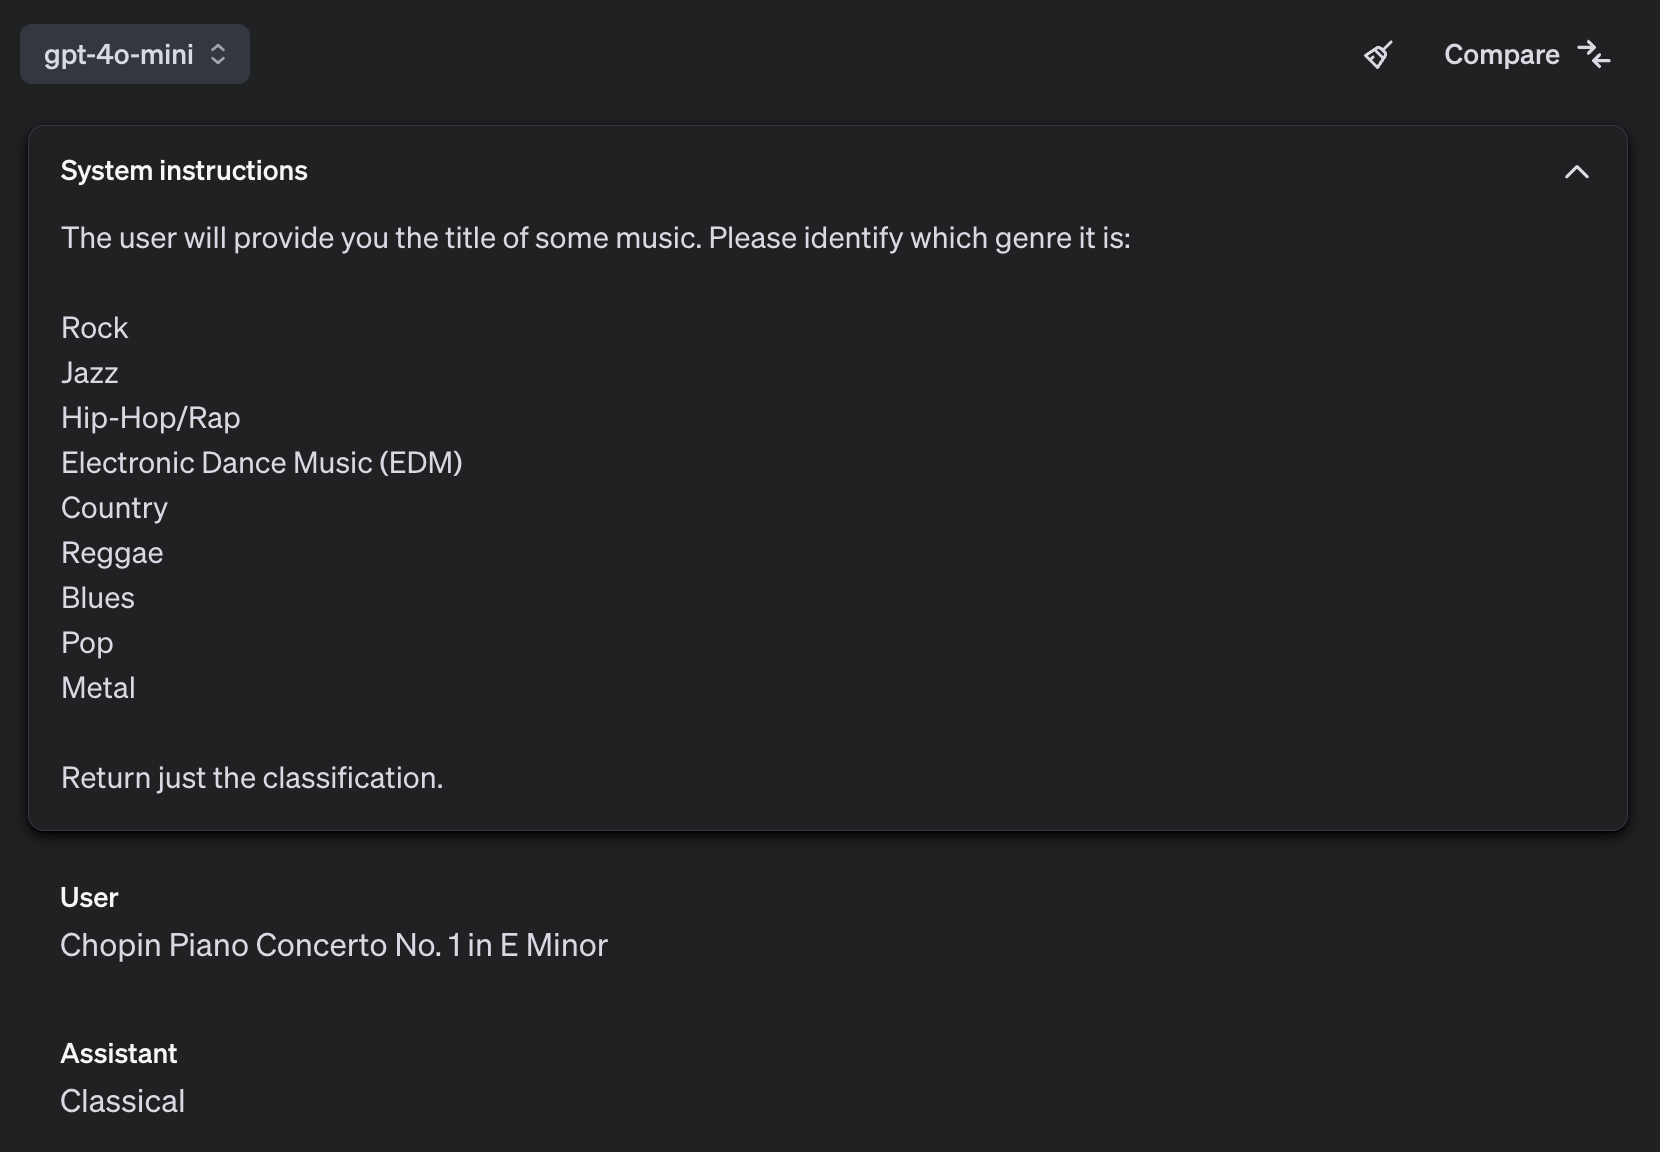Viewport: 1660px width, 1152px height.
Task: Click the first line of system instructions
Action: coord(596,238)
